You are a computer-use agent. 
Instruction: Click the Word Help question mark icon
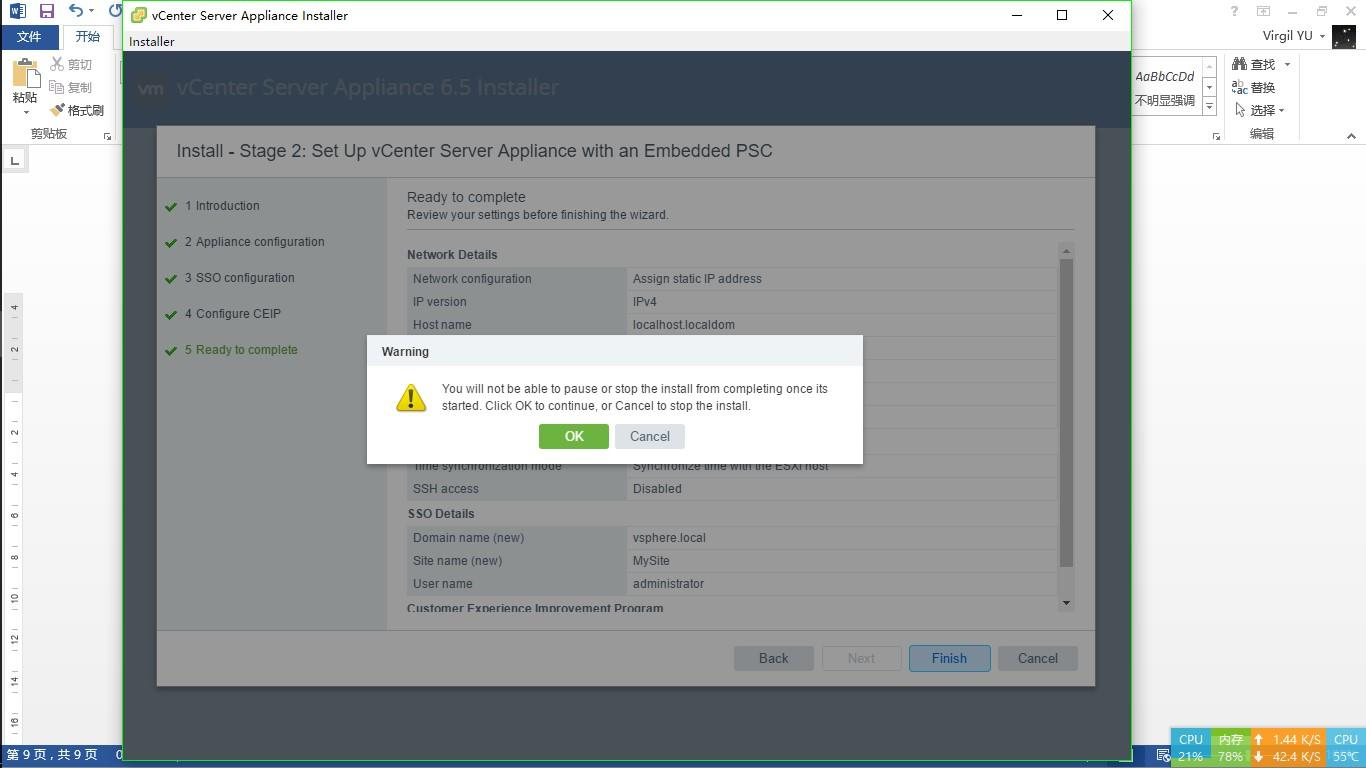(x=1234, y=11)
